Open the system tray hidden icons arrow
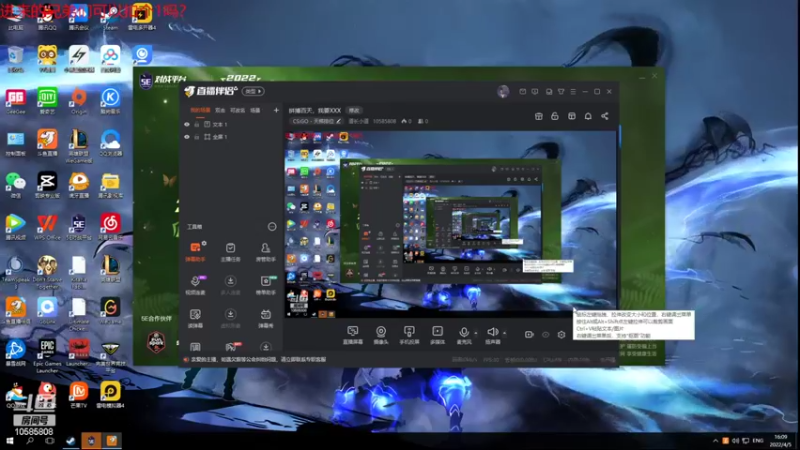 coord(715,440)
